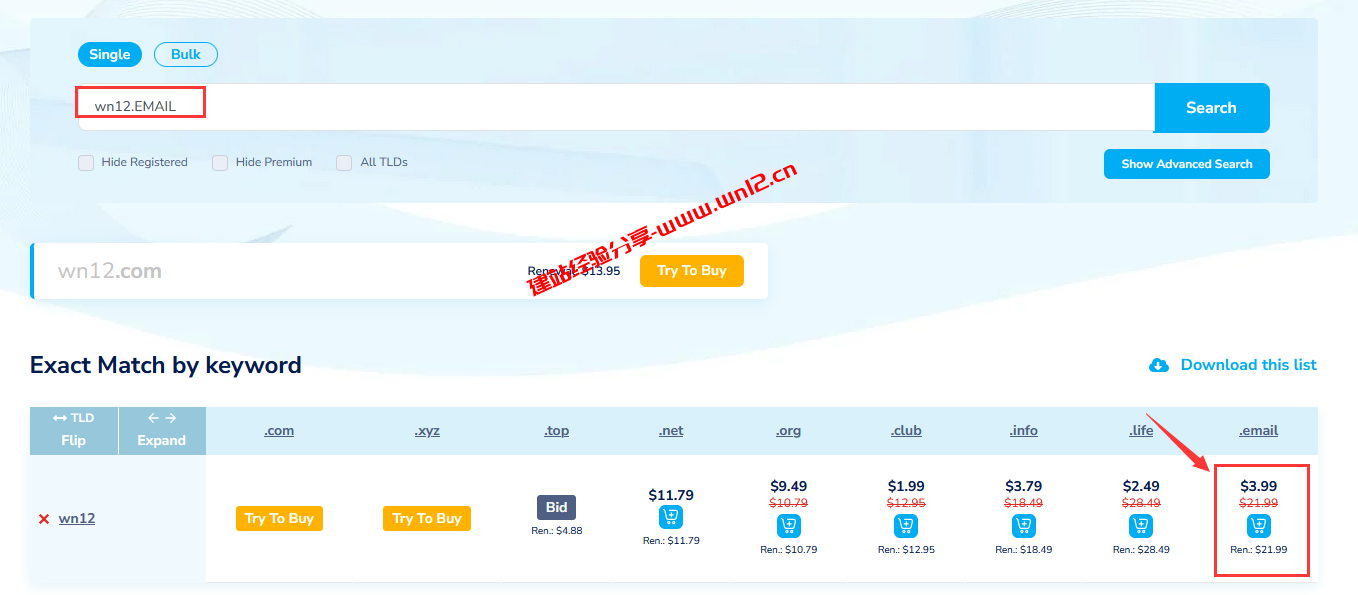The height and width of the screenshot is (595, 1358).
Task: Enable All TLDs filter
Action: pos(344,162)
